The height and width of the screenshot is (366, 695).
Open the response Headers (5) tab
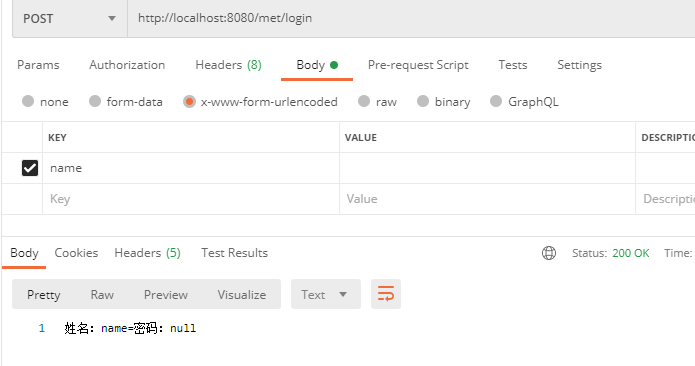tap(147, 253)
